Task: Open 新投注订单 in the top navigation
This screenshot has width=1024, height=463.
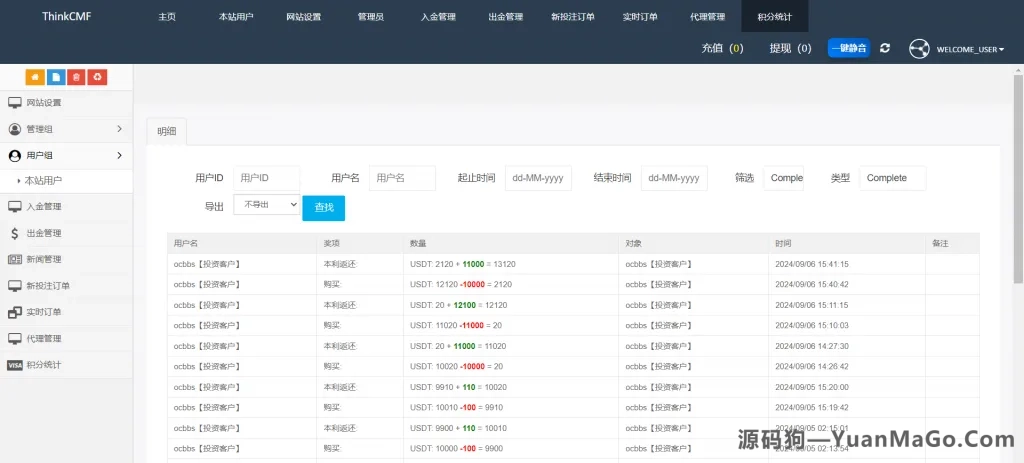Action: 573,17
